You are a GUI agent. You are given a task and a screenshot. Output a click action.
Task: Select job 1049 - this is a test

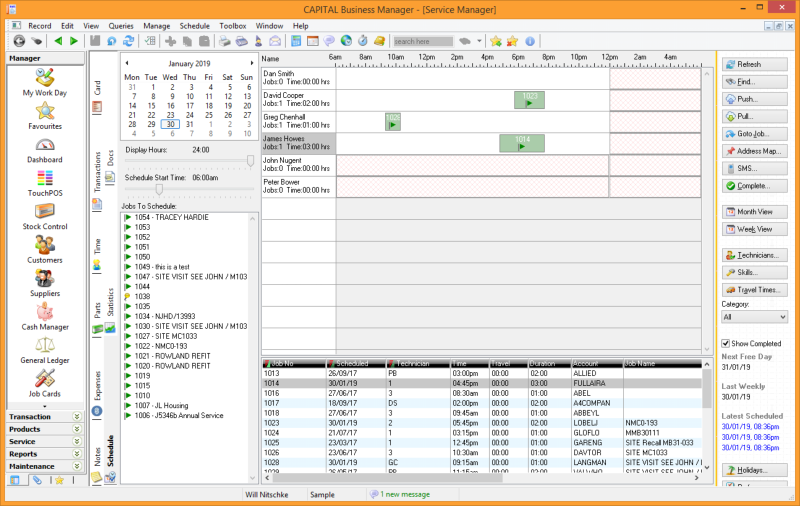pos(162,267)
